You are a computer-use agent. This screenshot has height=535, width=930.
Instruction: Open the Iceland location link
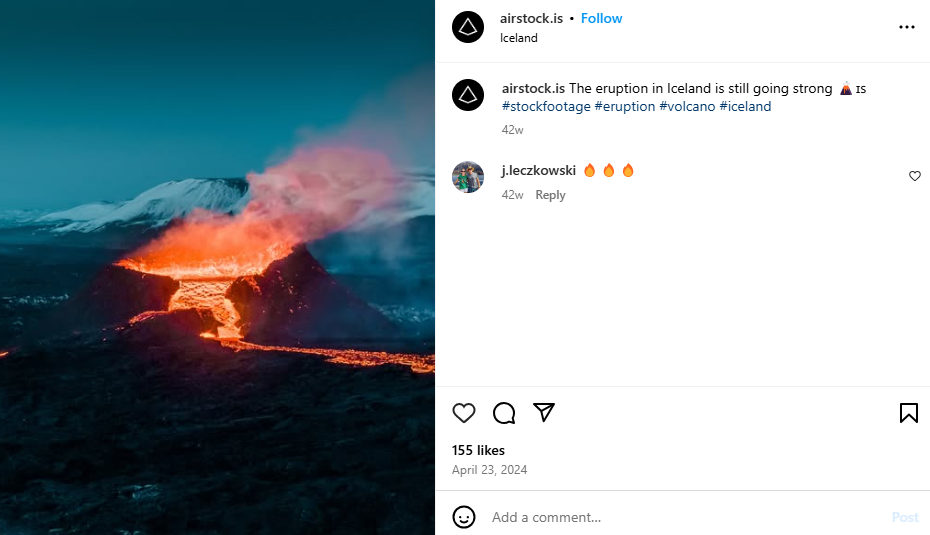click(x=519, y=38)
